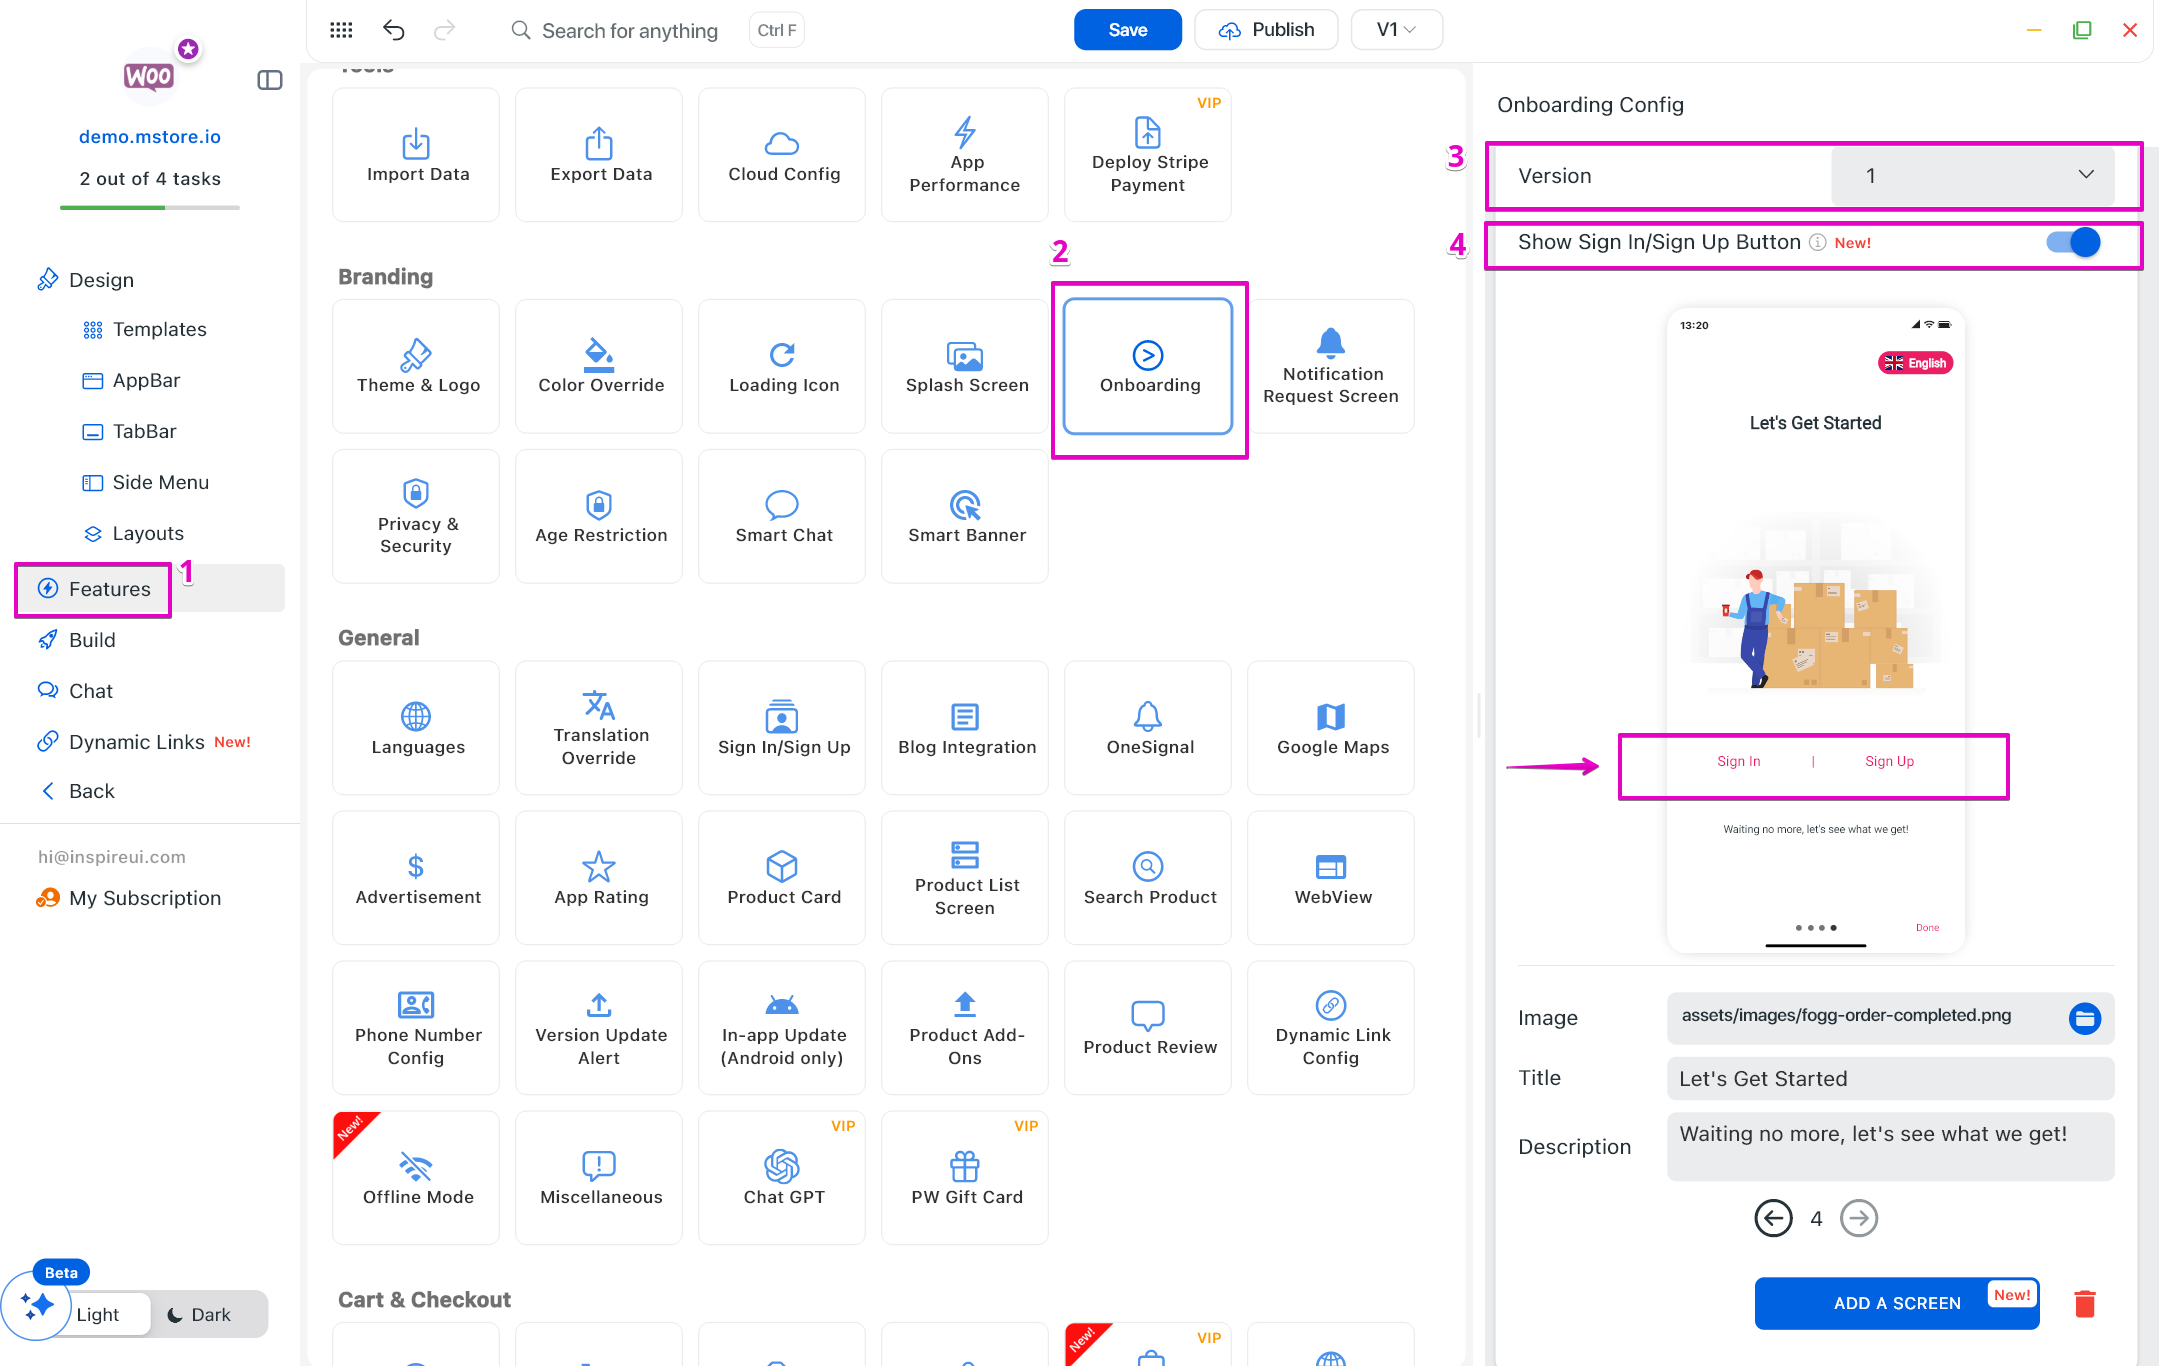Go to next onboarding screen arrow
2159x1366 pixels.
tap(1858, 1218)
